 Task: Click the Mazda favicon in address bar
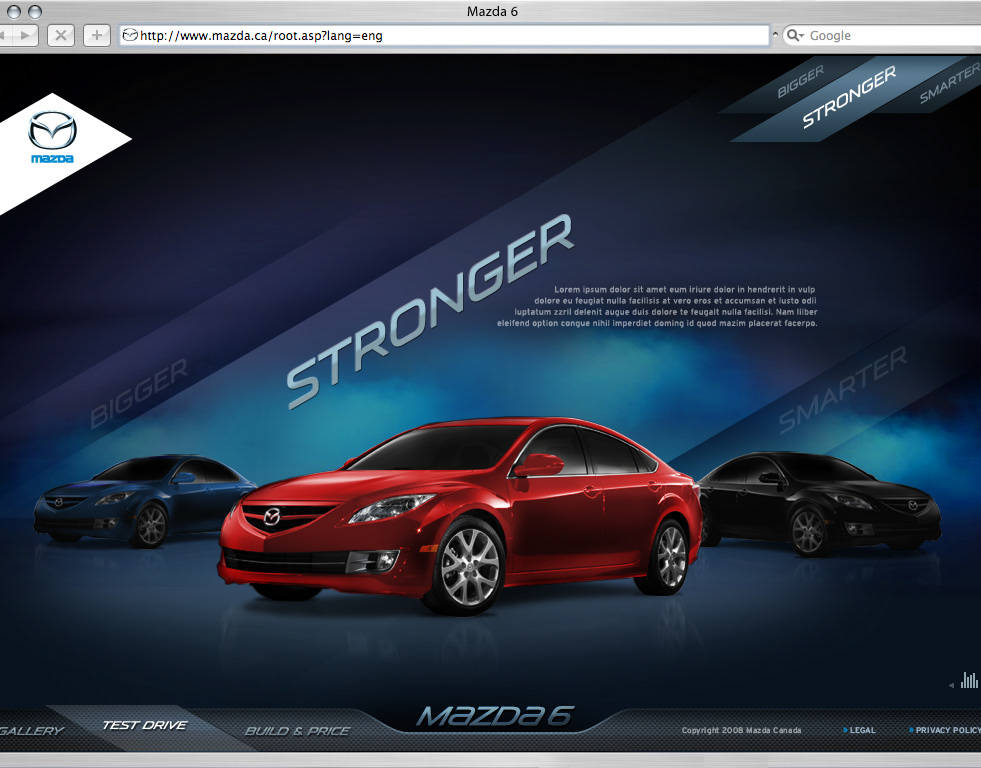click(x=130, y=35)
